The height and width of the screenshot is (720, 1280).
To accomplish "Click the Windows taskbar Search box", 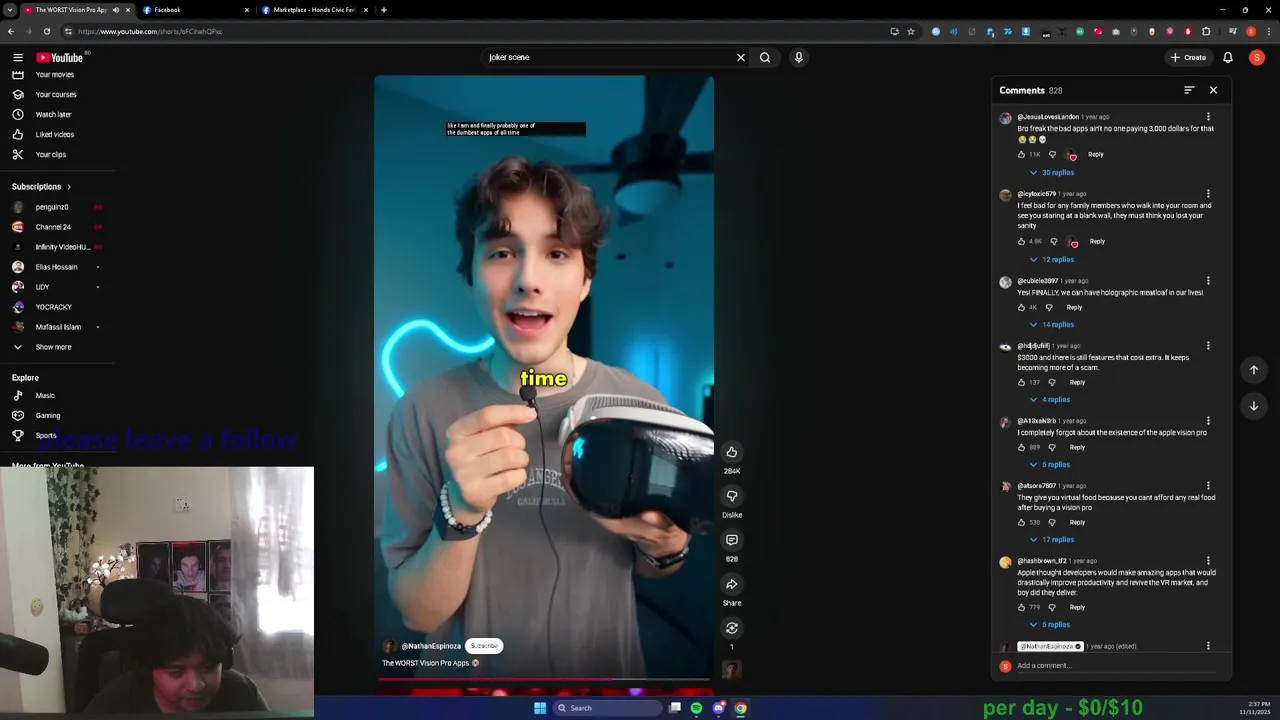I will coord(607,708).
